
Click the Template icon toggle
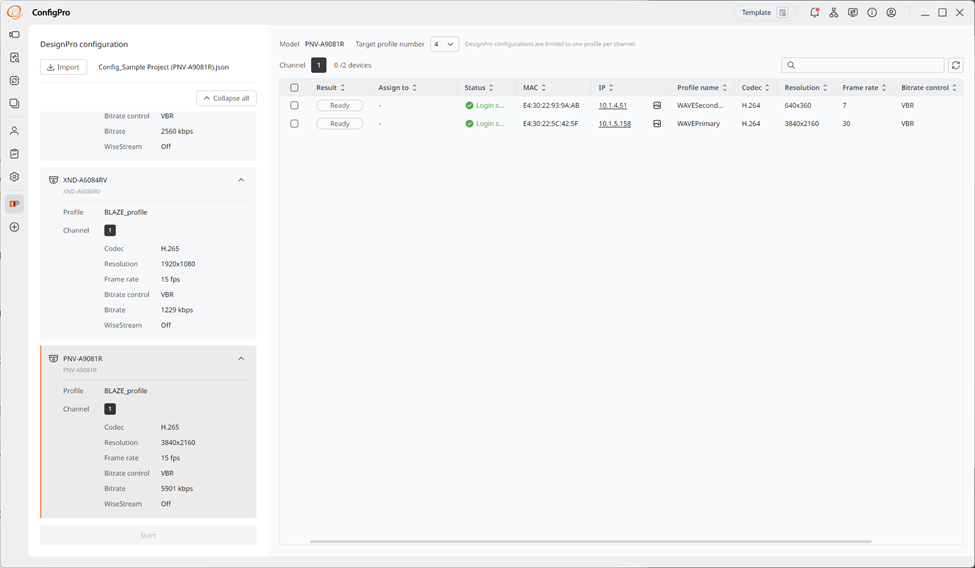(x=783, y=12)
